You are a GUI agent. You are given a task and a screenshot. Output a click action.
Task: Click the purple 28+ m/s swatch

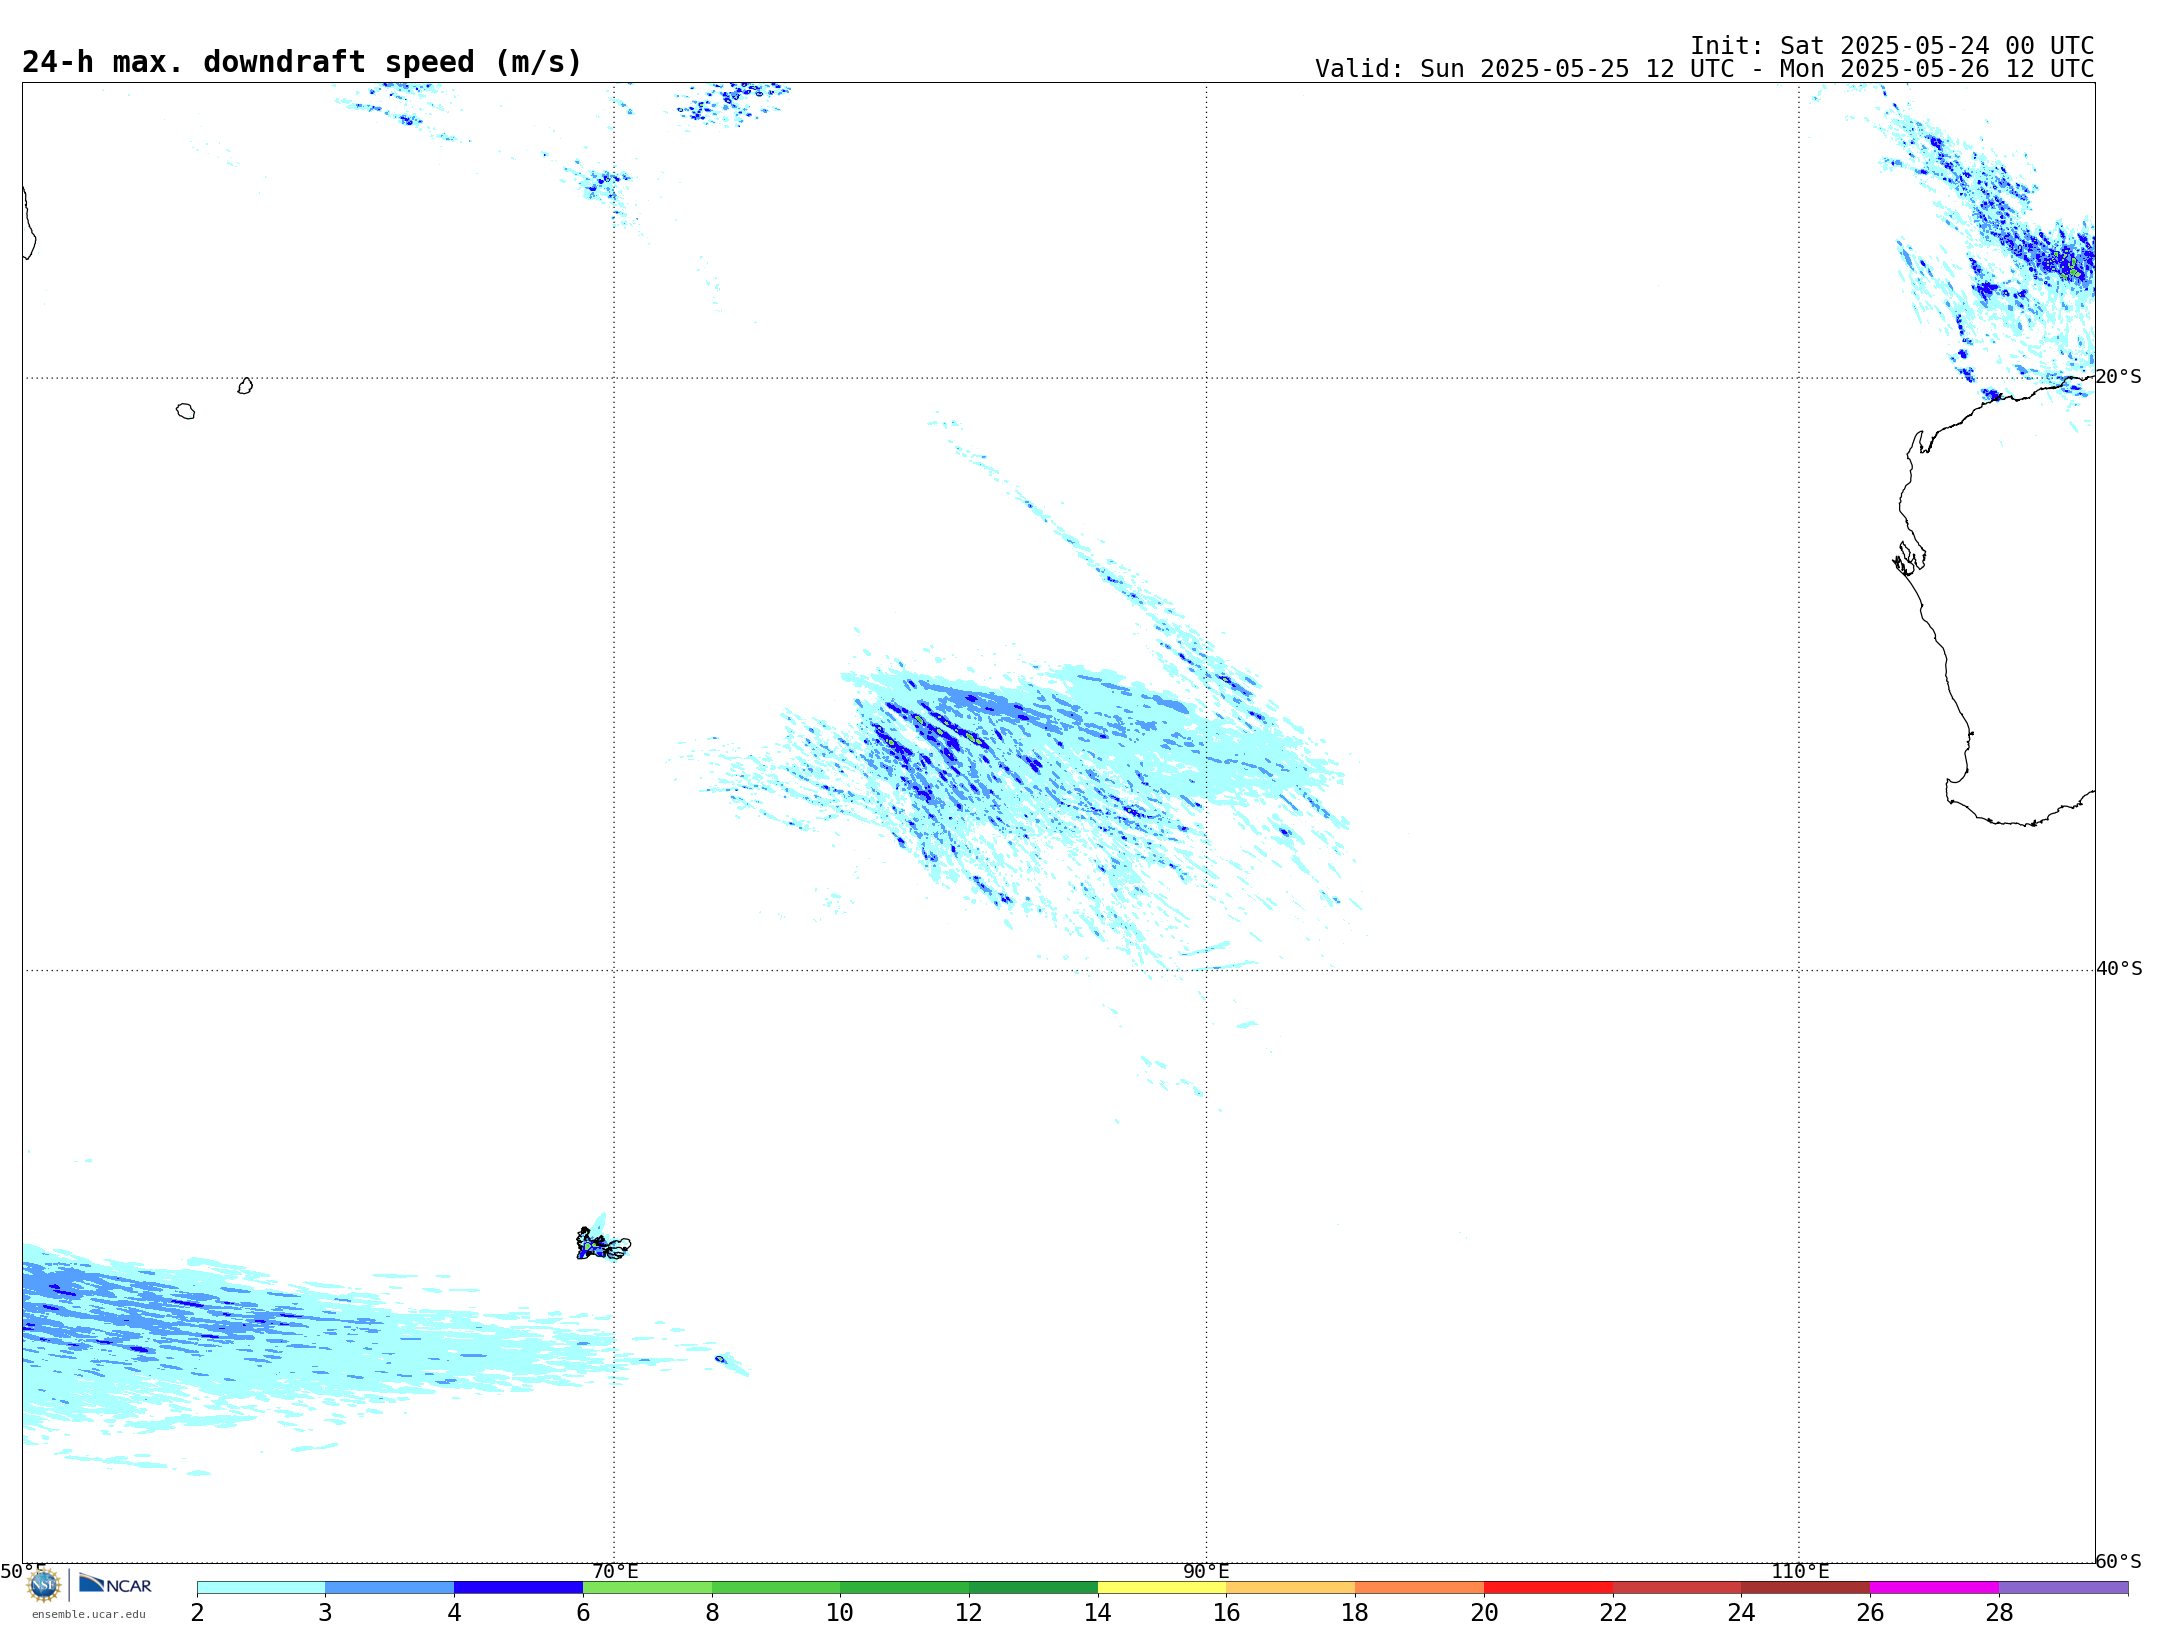tap(2064, 1588)
